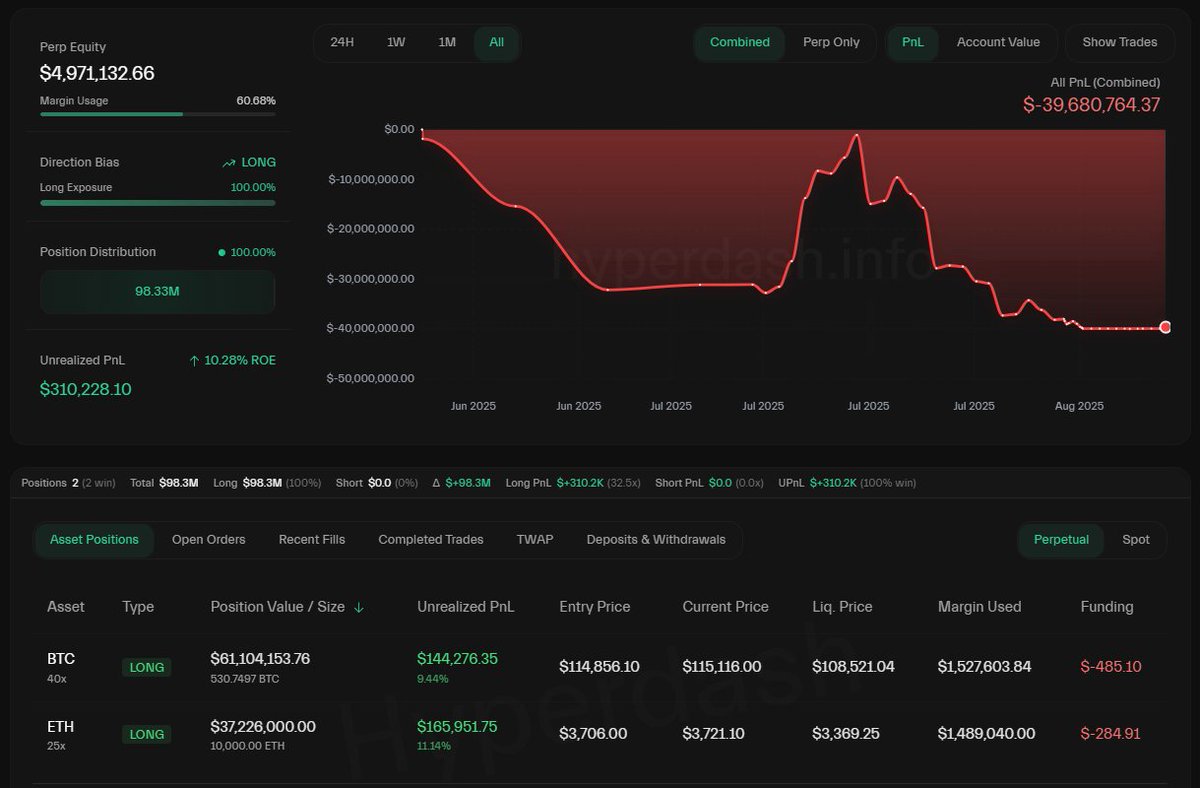
Task: Click the delta symbol in positions summary bar
Action: pos(436,483)
